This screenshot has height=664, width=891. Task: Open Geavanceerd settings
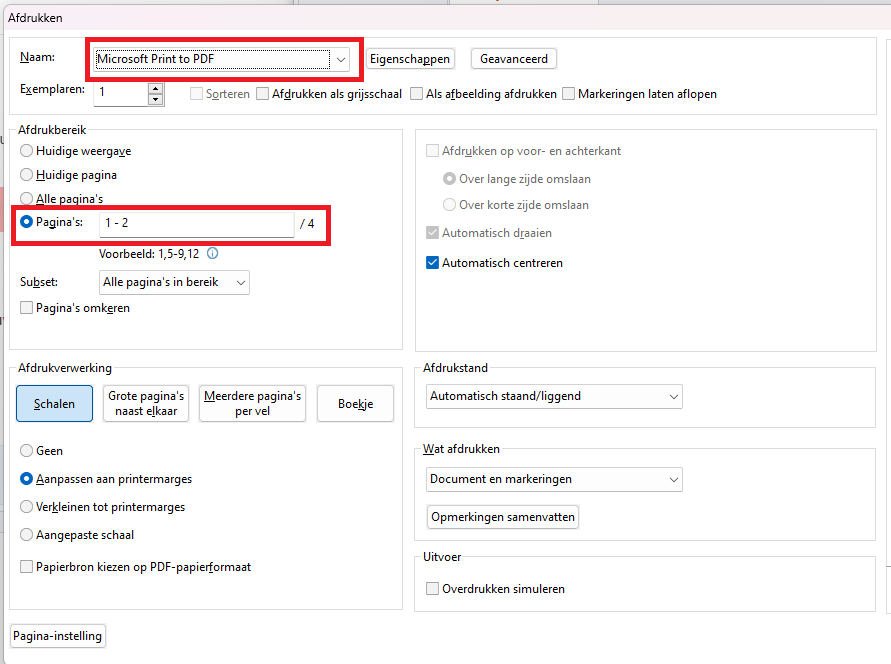click(514, 59)
